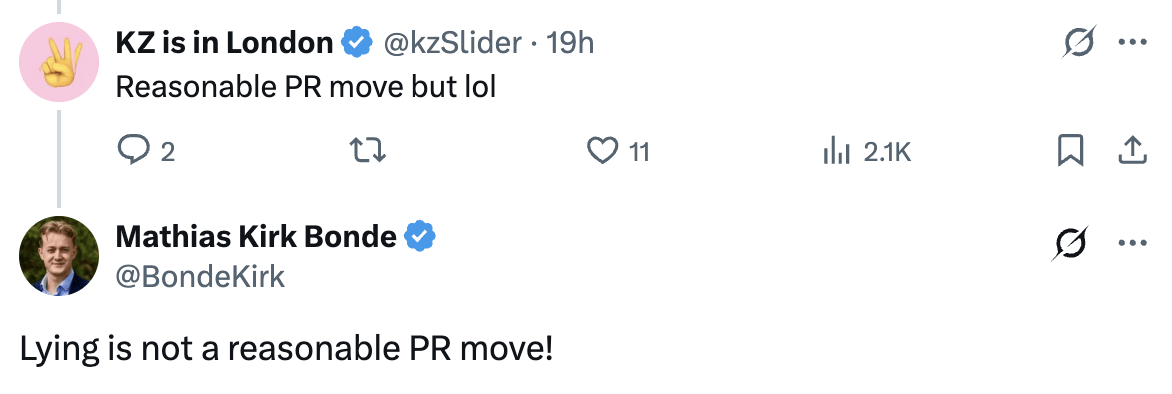1172x394 pixels.
Task: Click the reply icon under KZ's tweet
Action: 132,152
